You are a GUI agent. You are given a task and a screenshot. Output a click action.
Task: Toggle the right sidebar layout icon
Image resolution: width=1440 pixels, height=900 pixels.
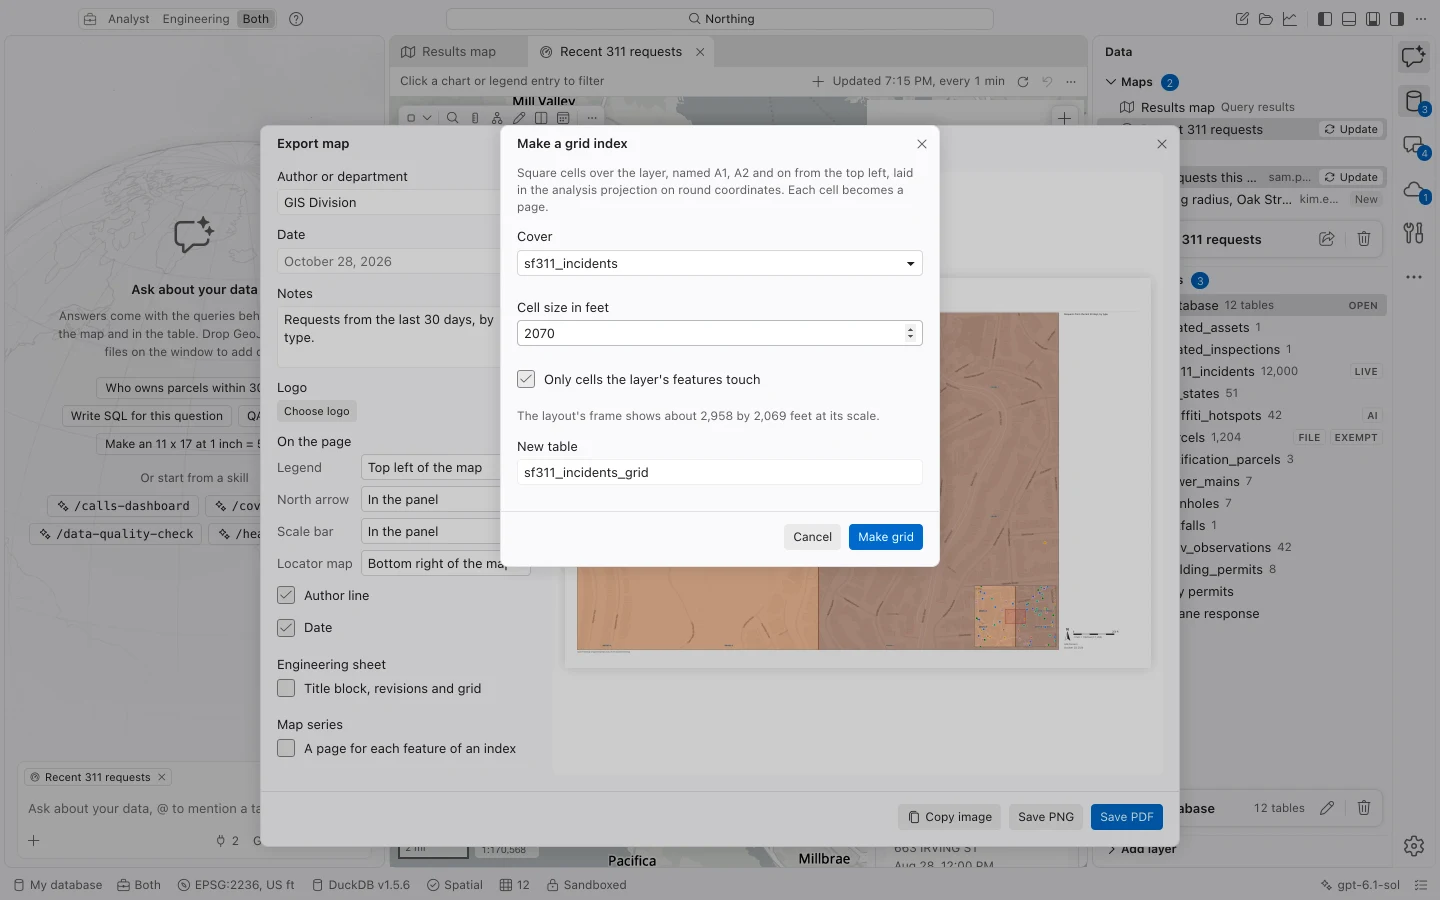pos(1397,19)
